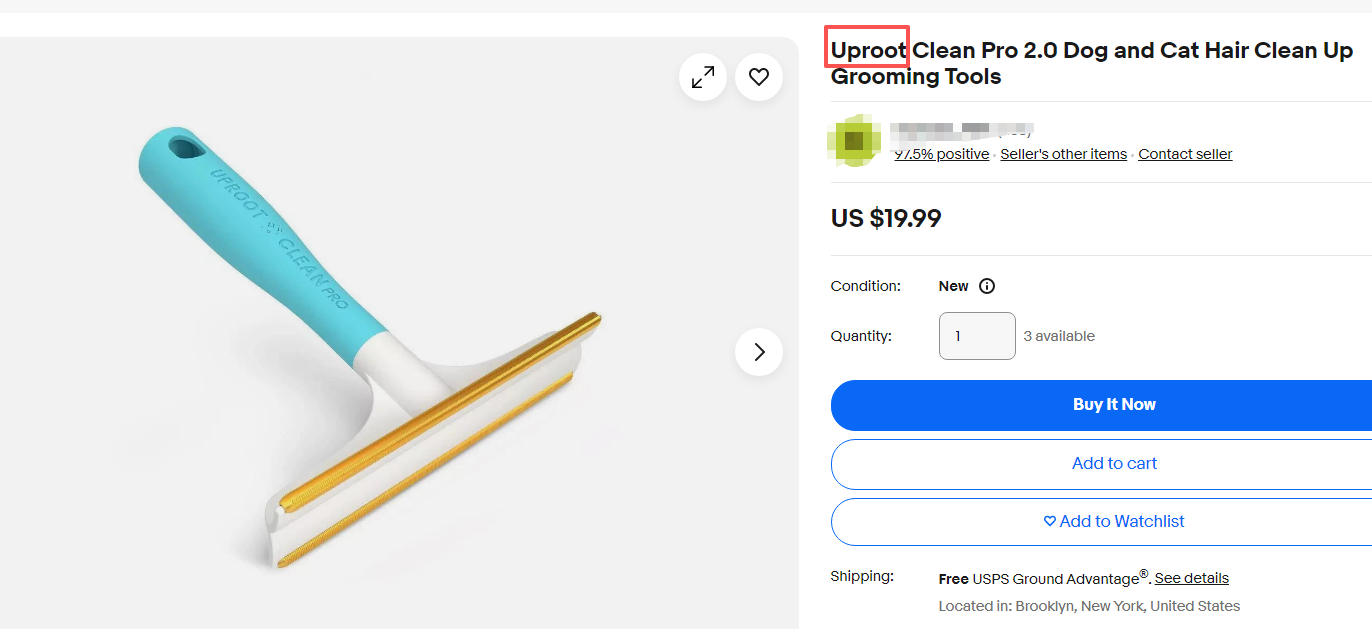Select the quantity input field
1372x629 pixels.
[x=976, y=335]
